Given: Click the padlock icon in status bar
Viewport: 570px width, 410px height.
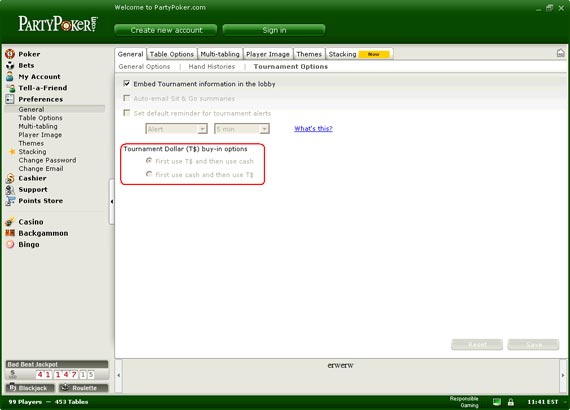Looking at the screenshot, I should coord(511,402).
